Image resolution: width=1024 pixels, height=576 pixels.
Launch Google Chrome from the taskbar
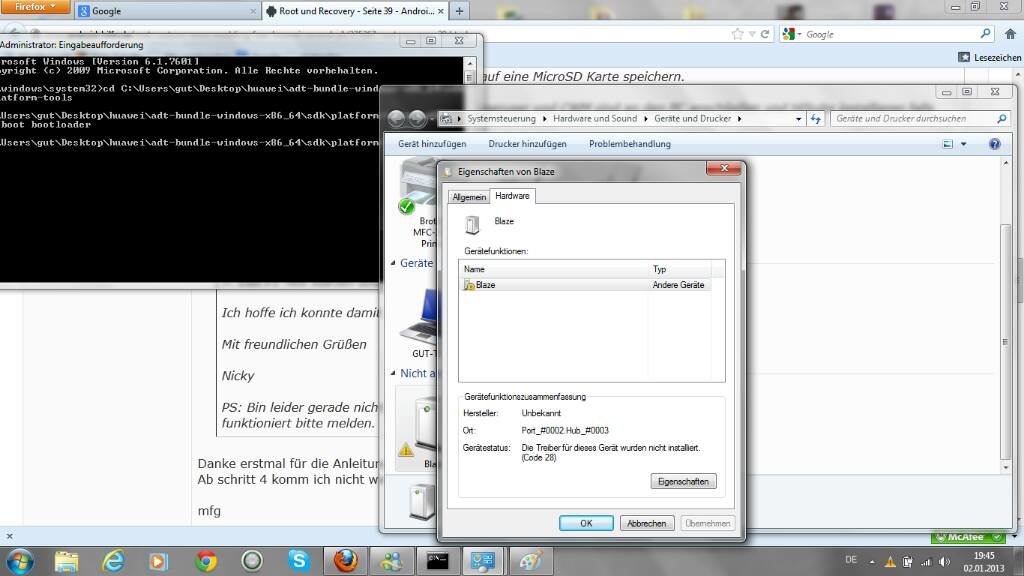point(206,561)
